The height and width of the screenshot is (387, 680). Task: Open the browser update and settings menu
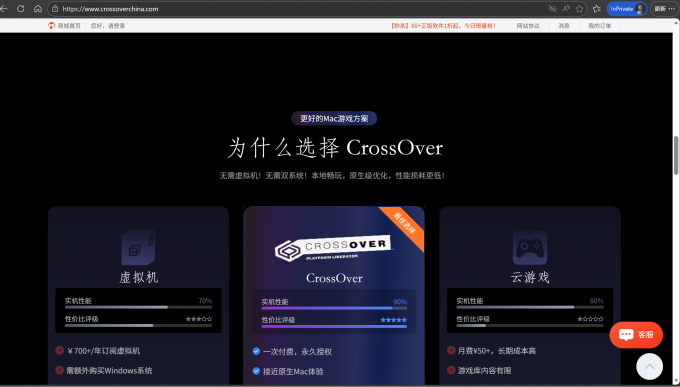click(664, 9)
